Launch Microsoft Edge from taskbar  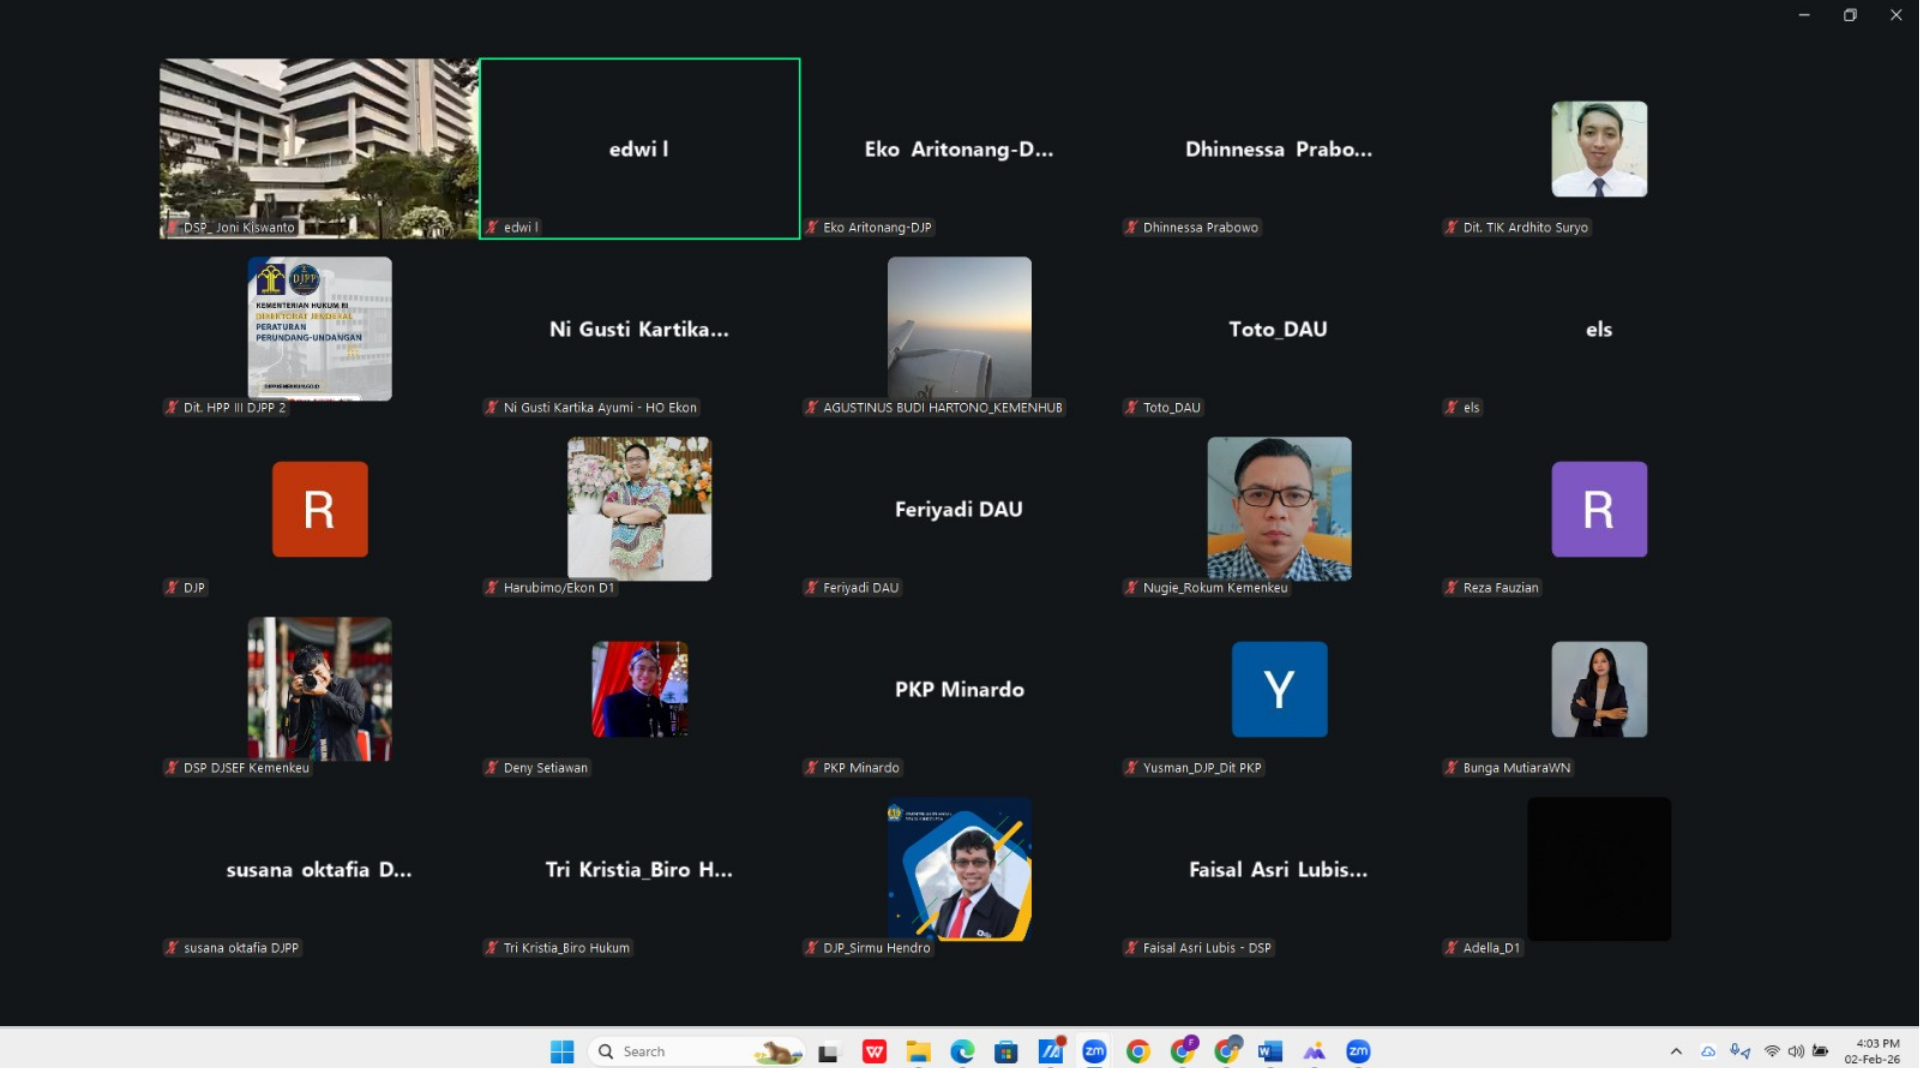point(962,1051)
